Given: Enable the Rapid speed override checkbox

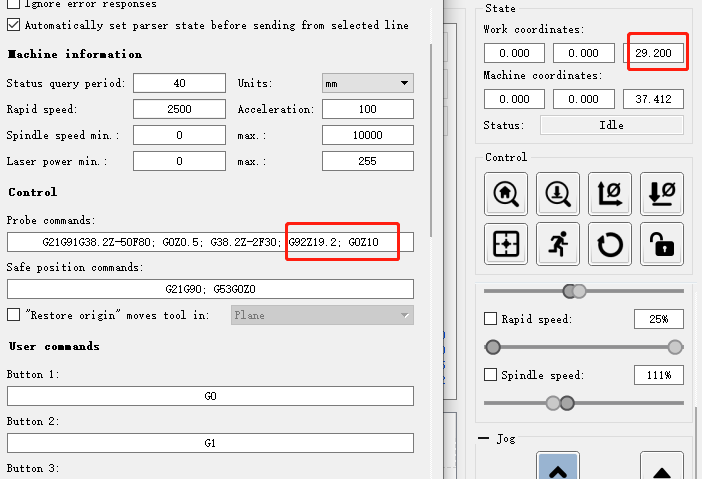Looking at the screenshot, I should [x=490, y=319].
